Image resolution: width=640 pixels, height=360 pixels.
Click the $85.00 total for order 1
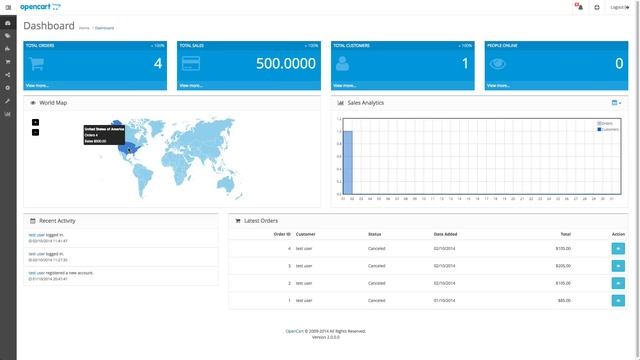(564, 300)
